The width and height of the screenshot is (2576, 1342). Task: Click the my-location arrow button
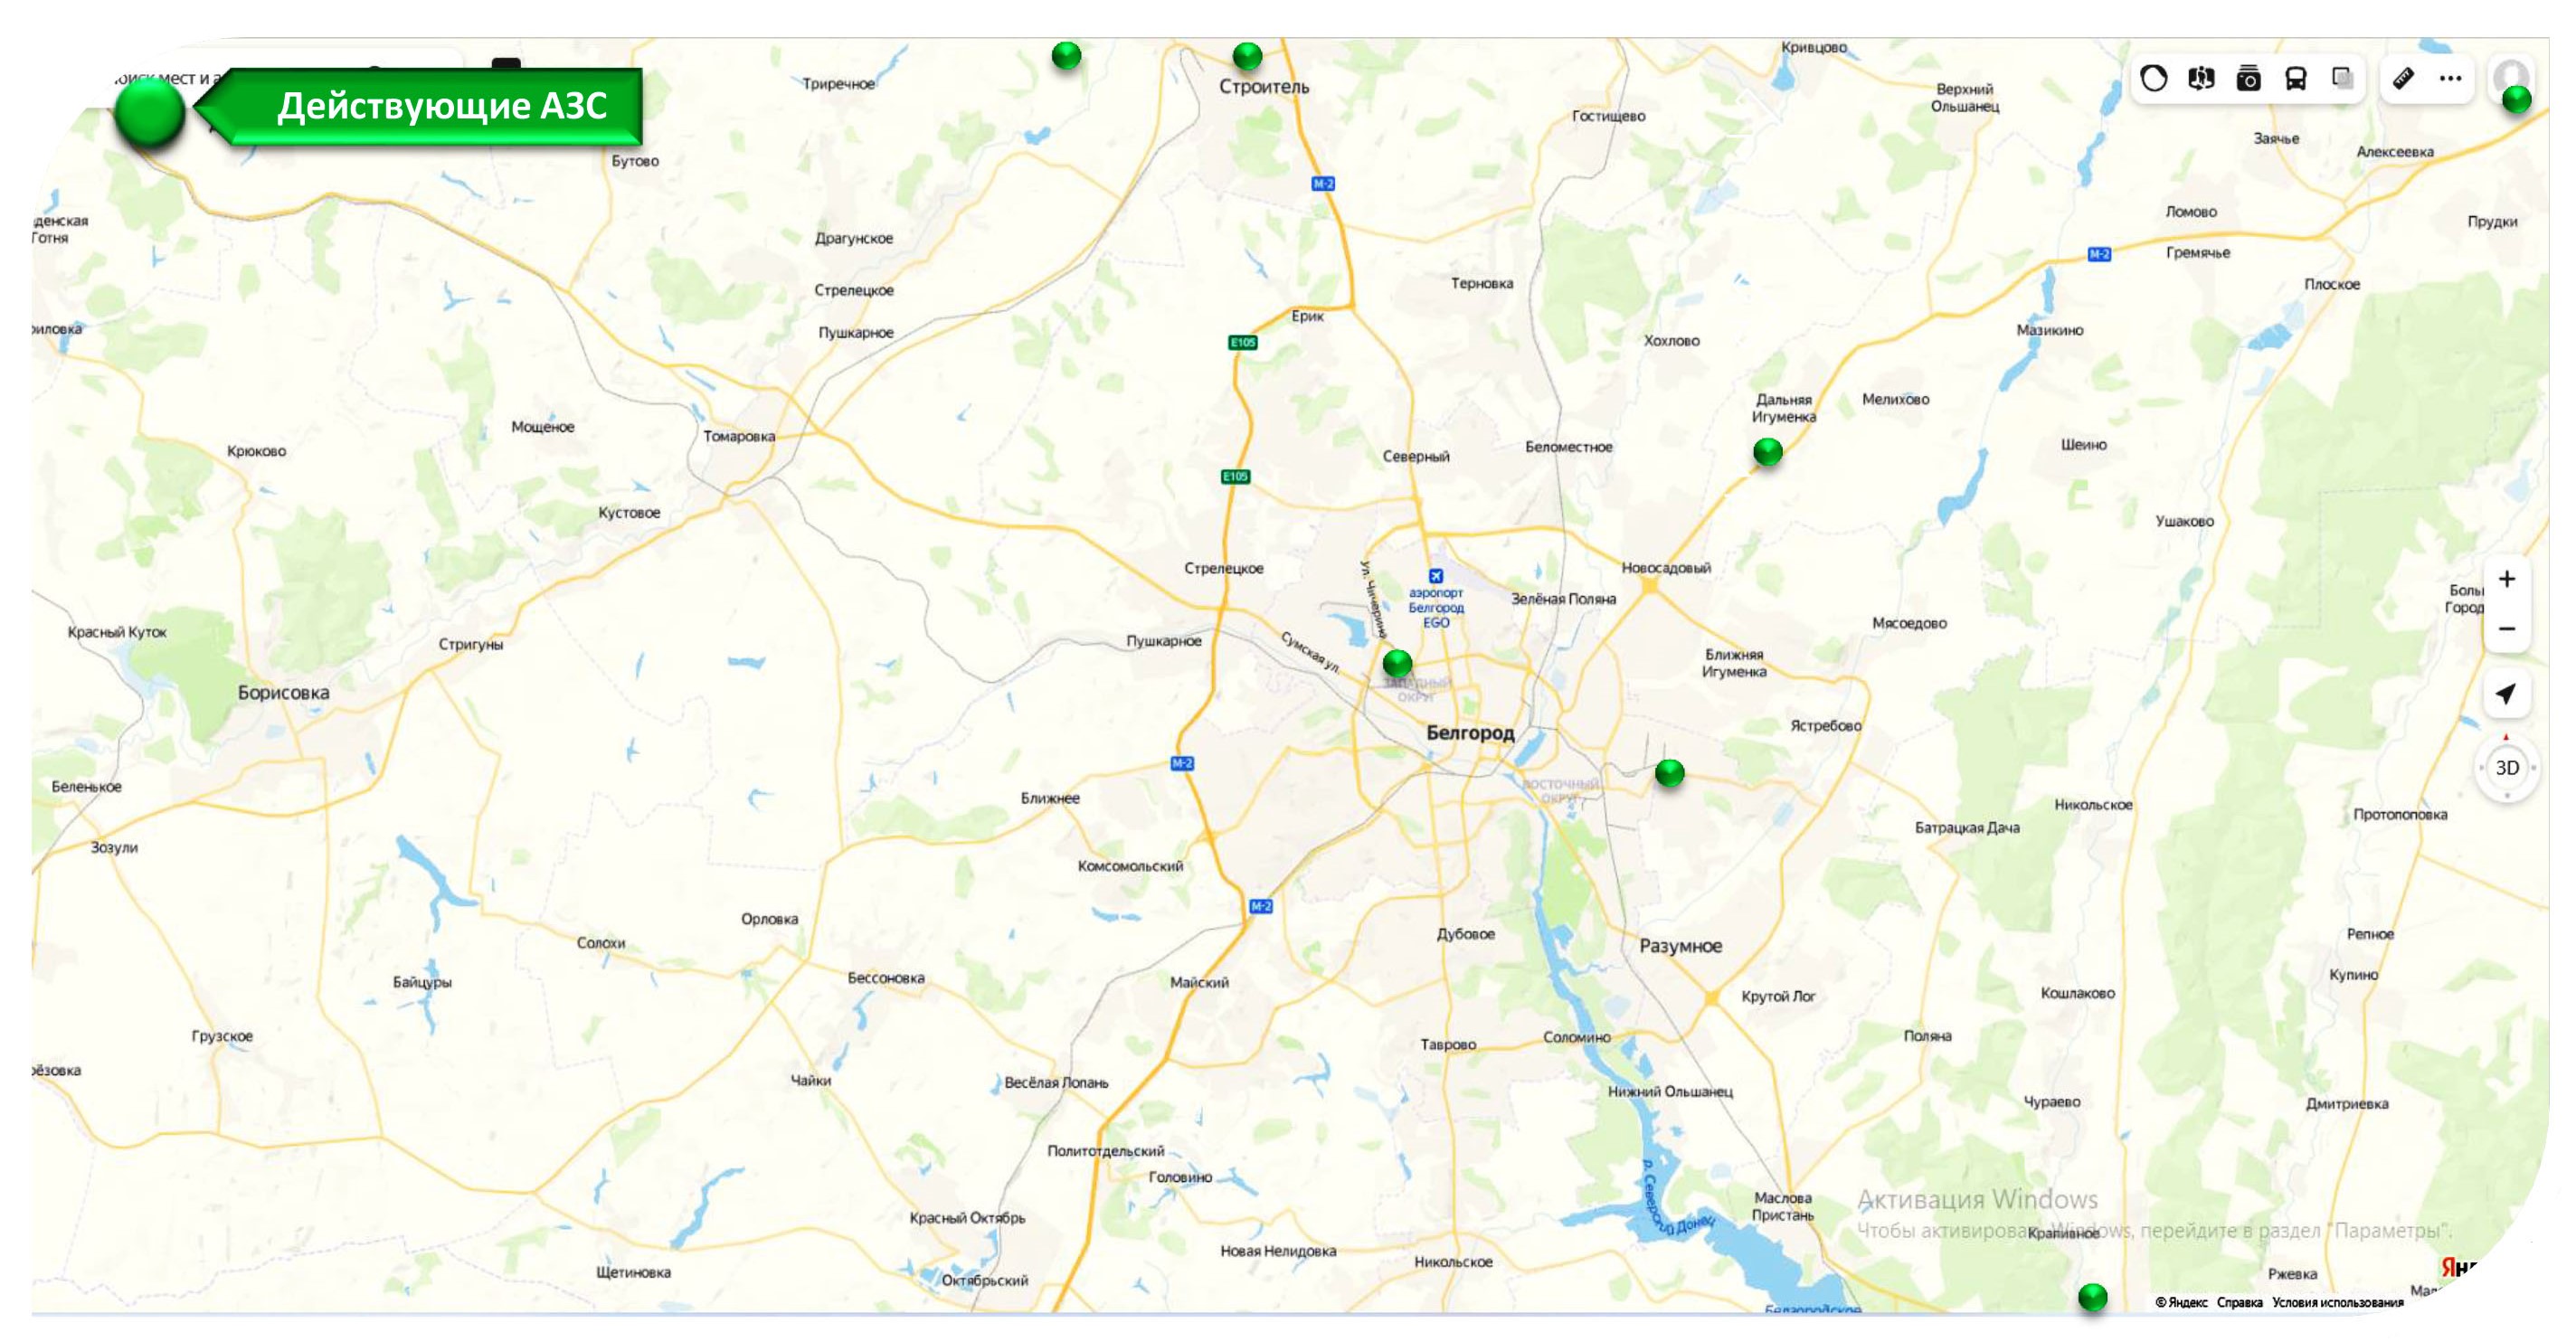pyautogui.click(x=2507, y=693)
